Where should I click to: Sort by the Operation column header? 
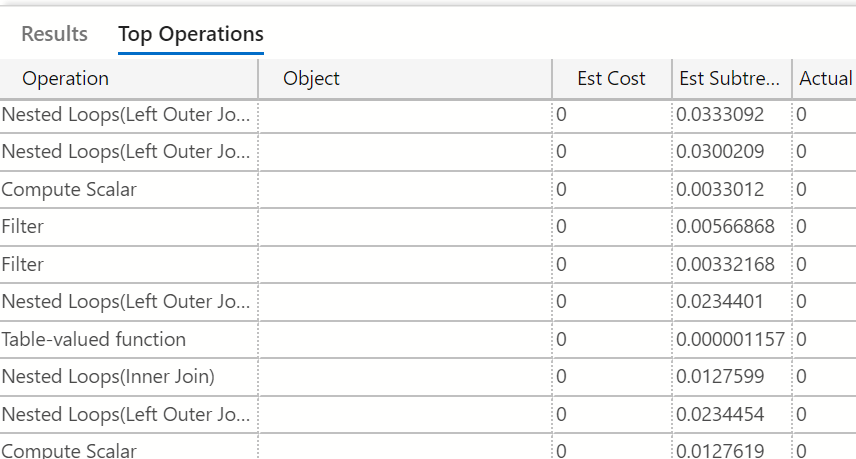tap(66, 79)
